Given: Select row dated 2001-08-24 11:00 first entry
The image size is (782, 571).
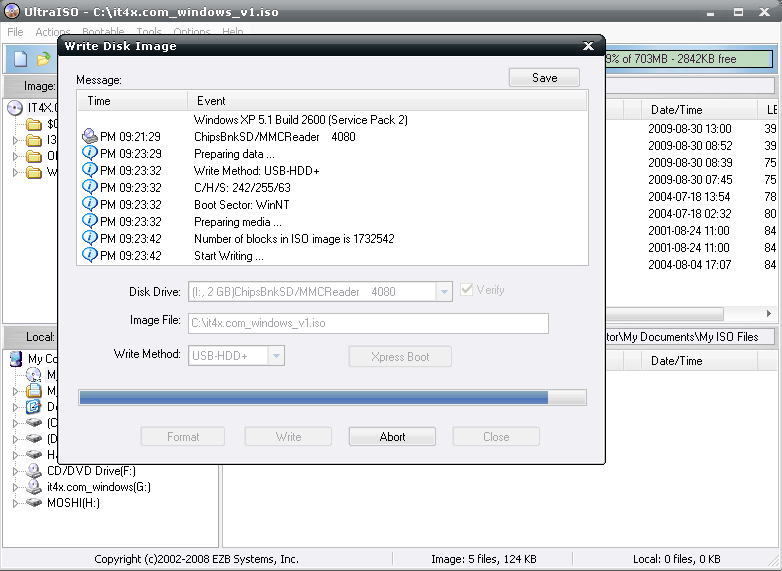Looking at the screenshot, I should click(x=689, y=230).
